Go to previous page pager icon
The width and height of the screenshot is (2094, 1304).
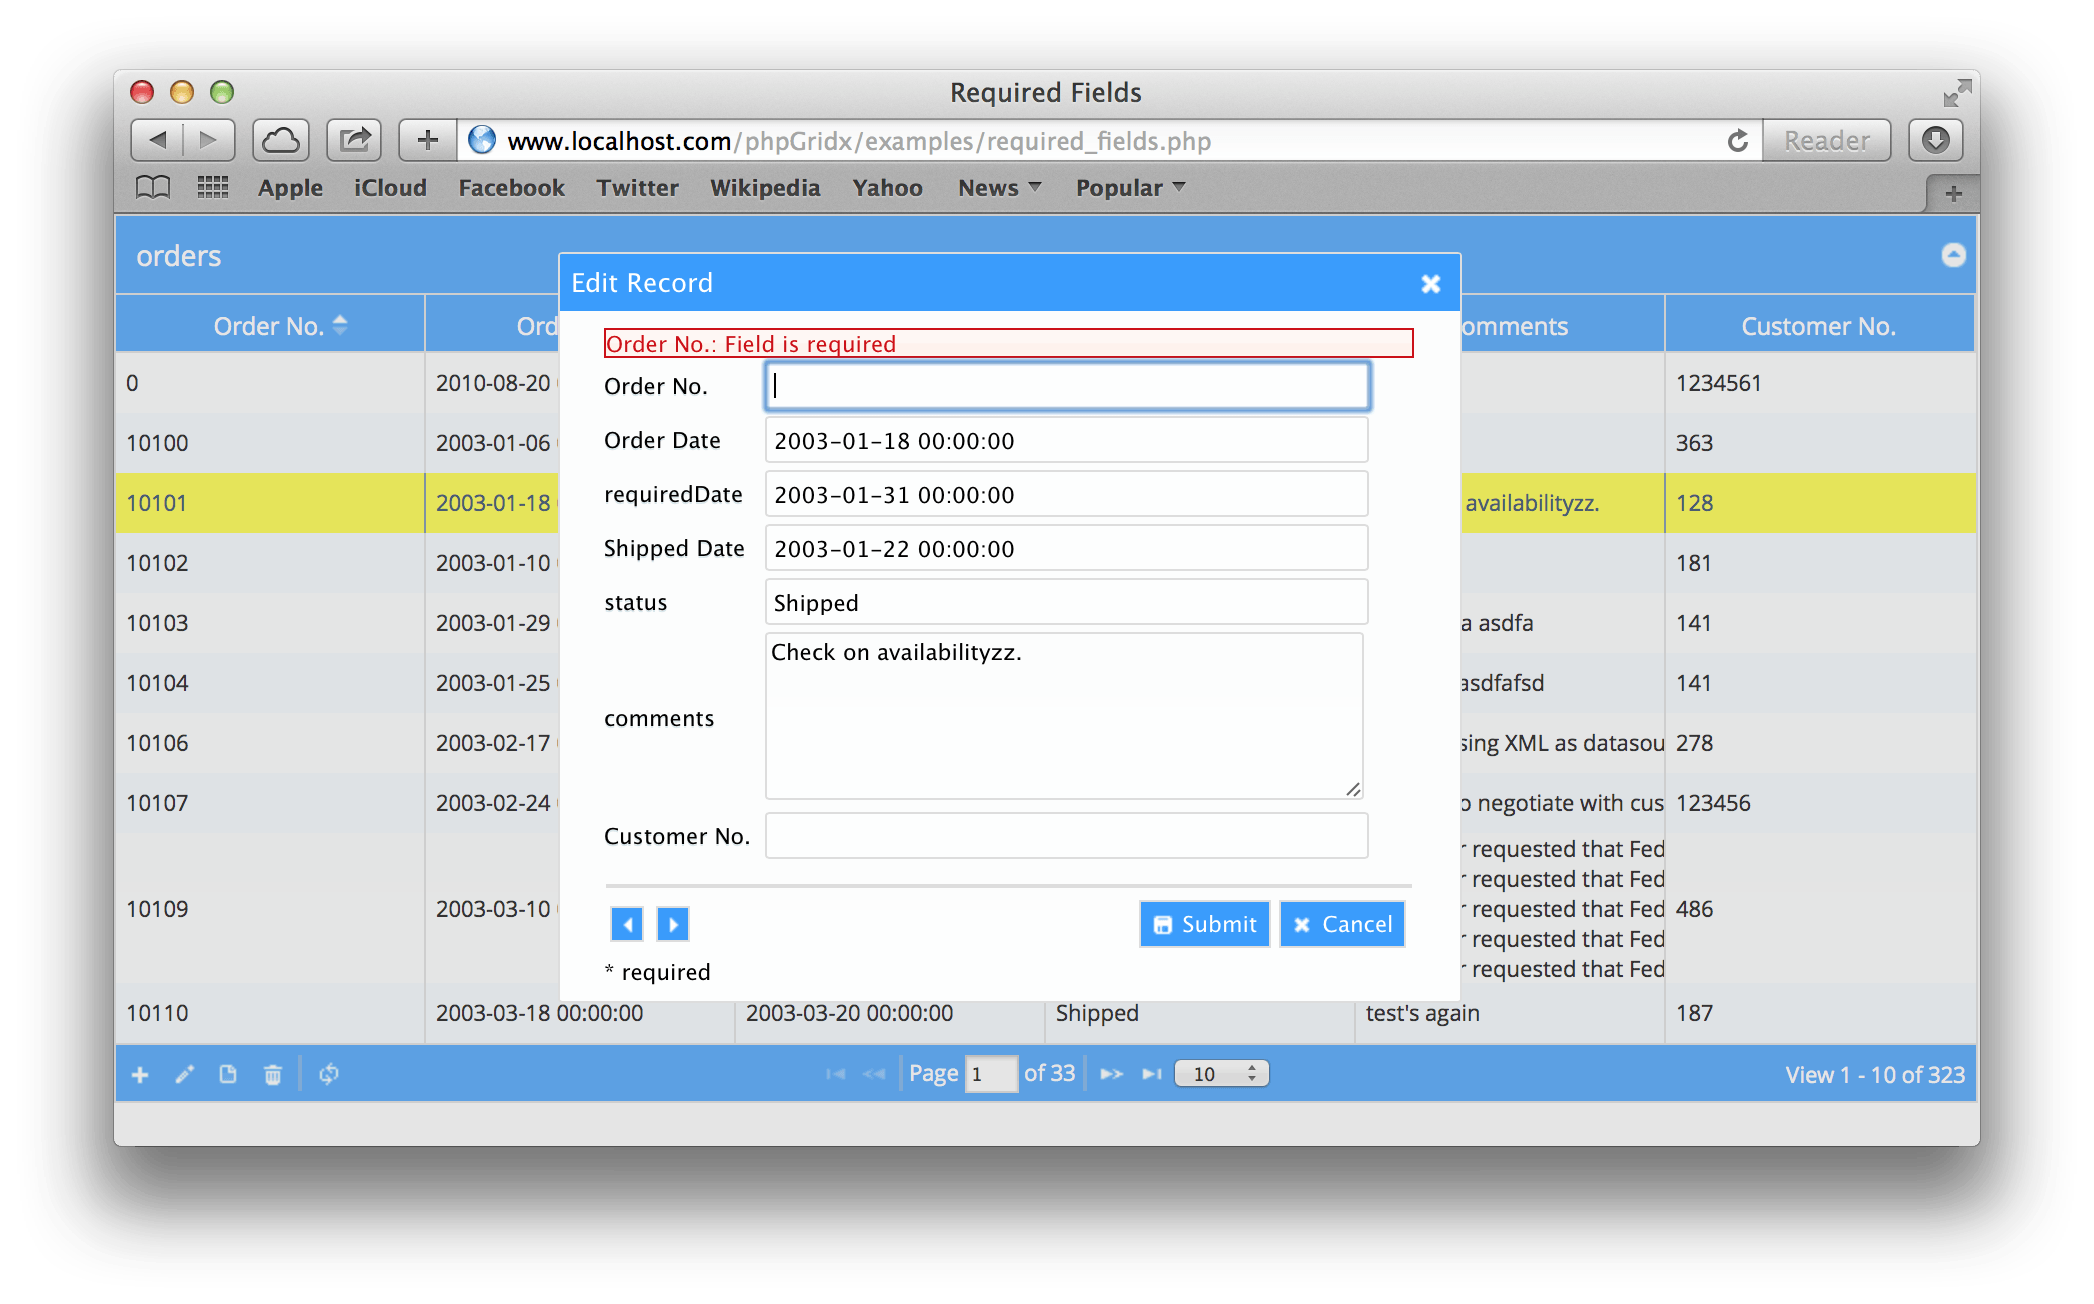tap(874, 1074)
